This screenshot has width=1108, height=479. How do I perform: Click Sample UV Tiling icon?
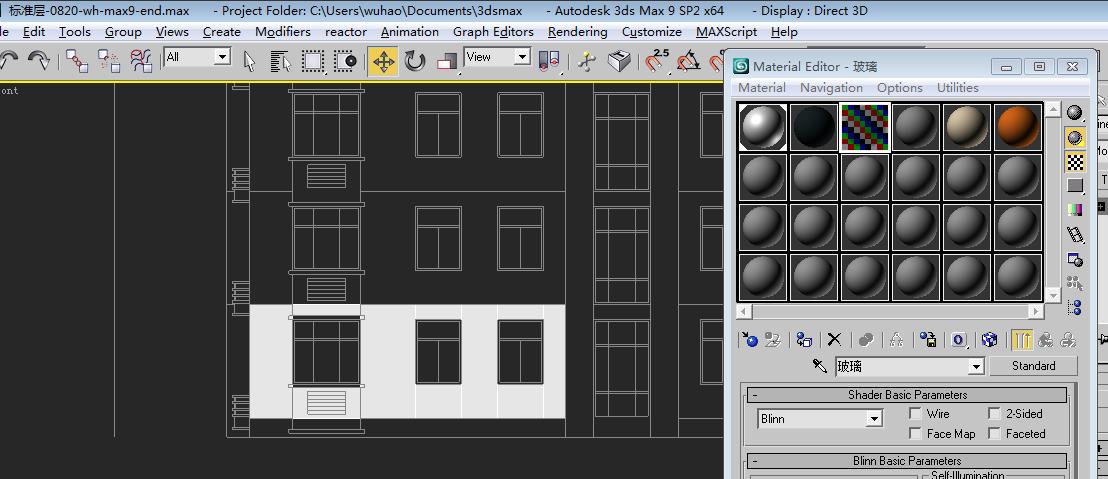click(1075, 186)
